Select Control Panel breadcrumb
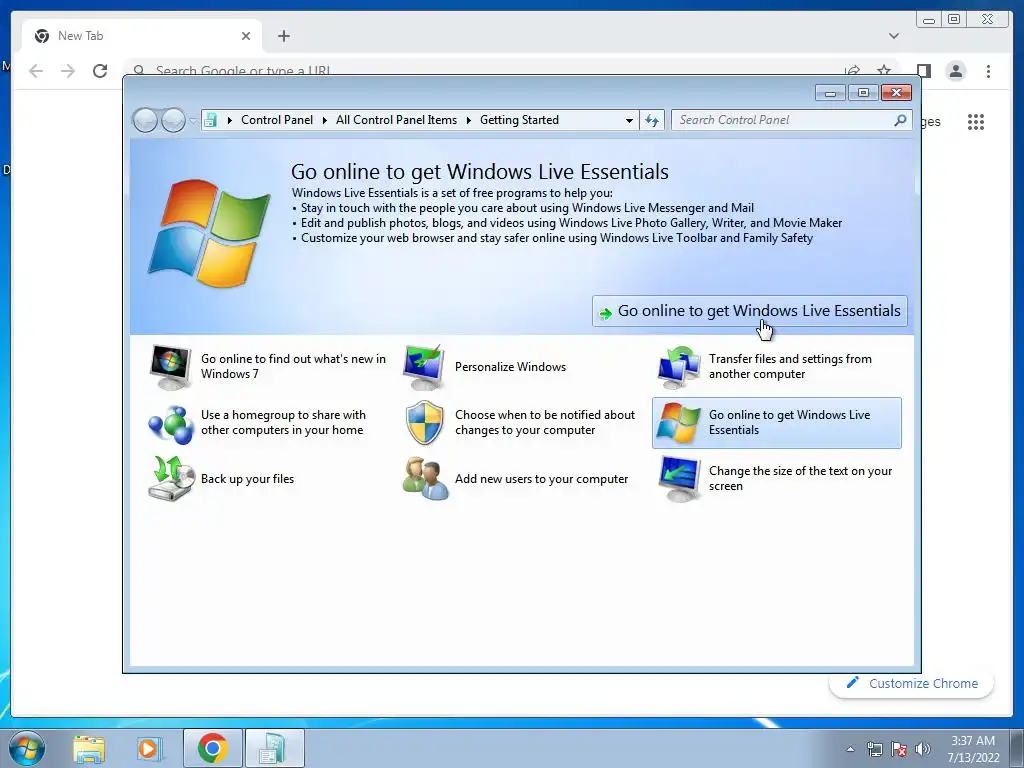 point(277,120)
